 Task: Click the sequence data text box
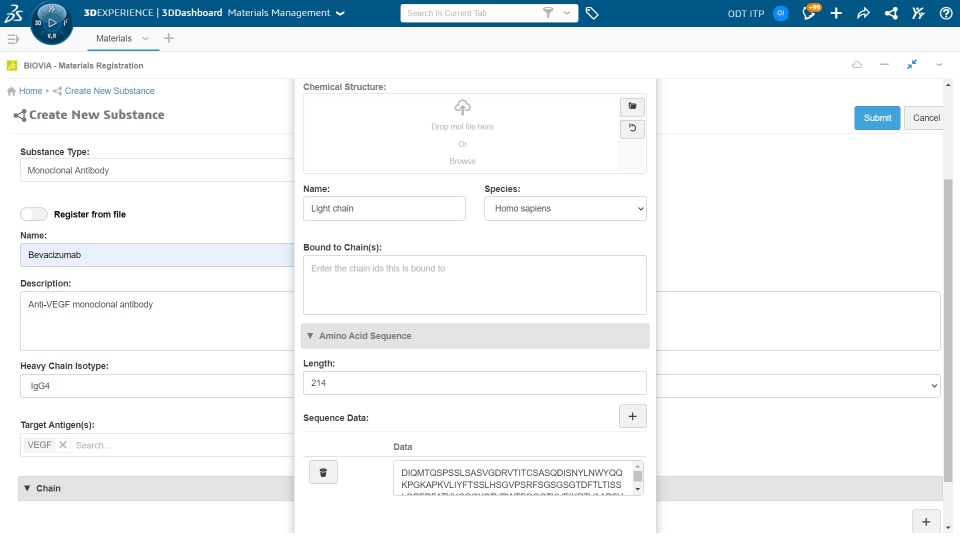click(512, 478)
